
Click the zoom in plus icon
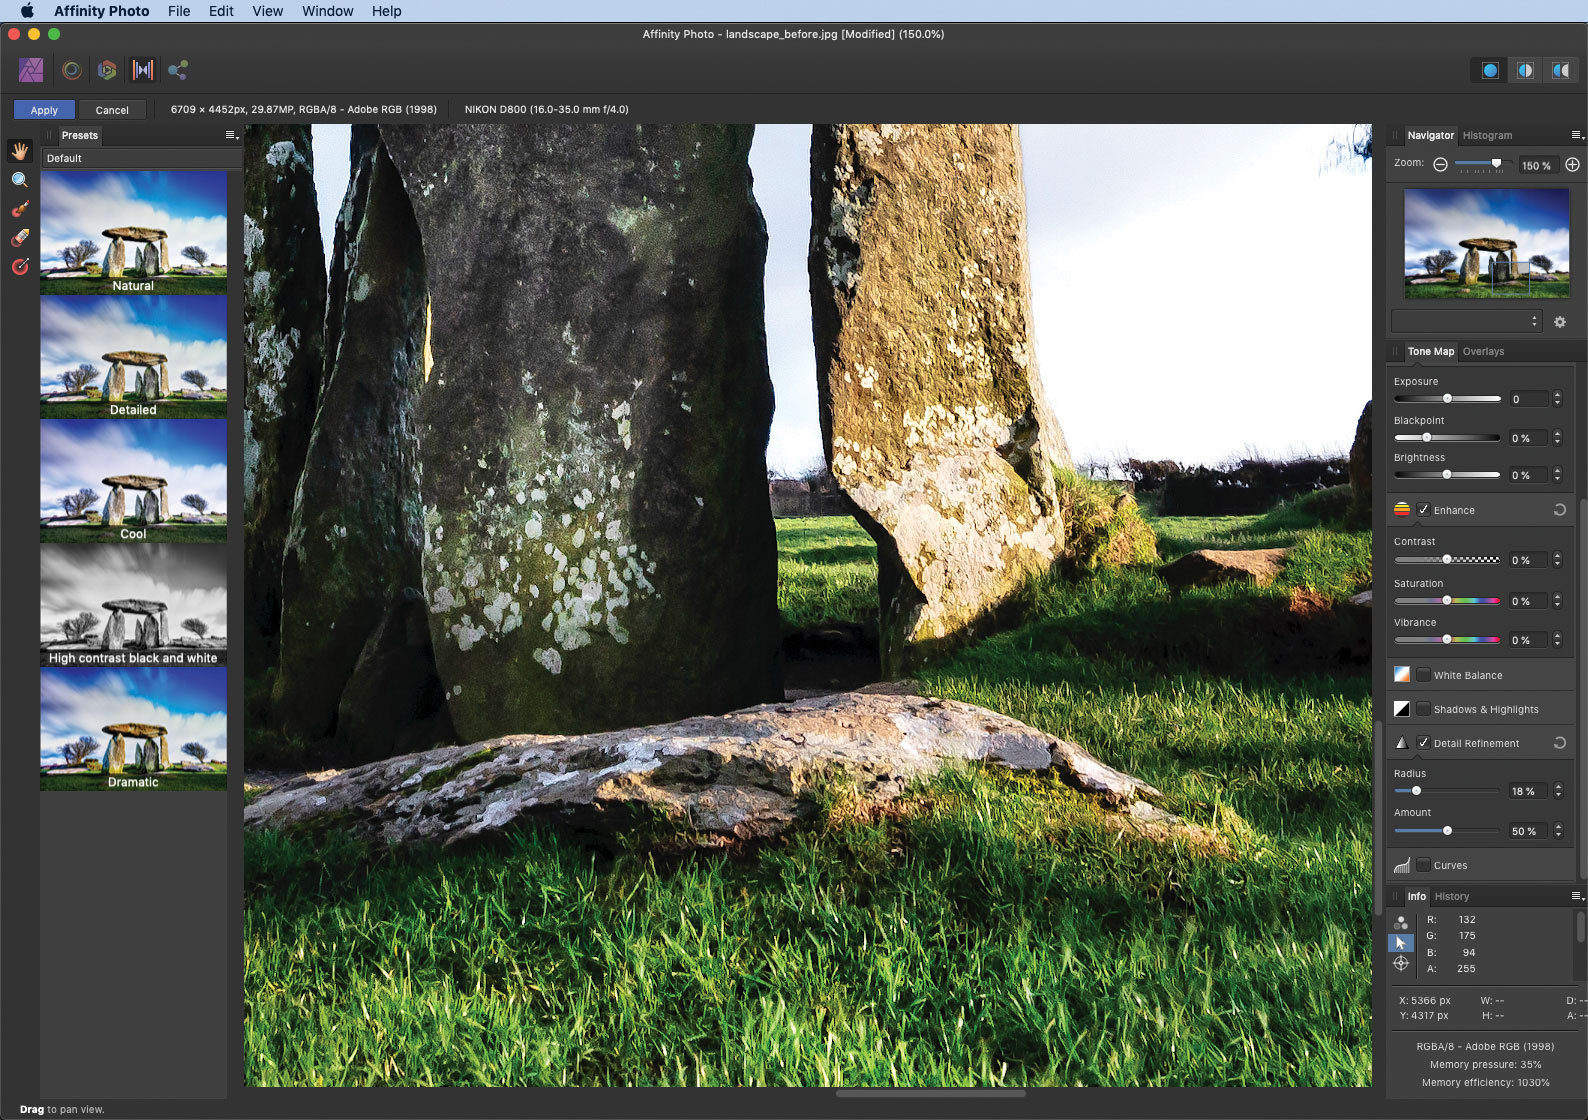(1572, 165)
